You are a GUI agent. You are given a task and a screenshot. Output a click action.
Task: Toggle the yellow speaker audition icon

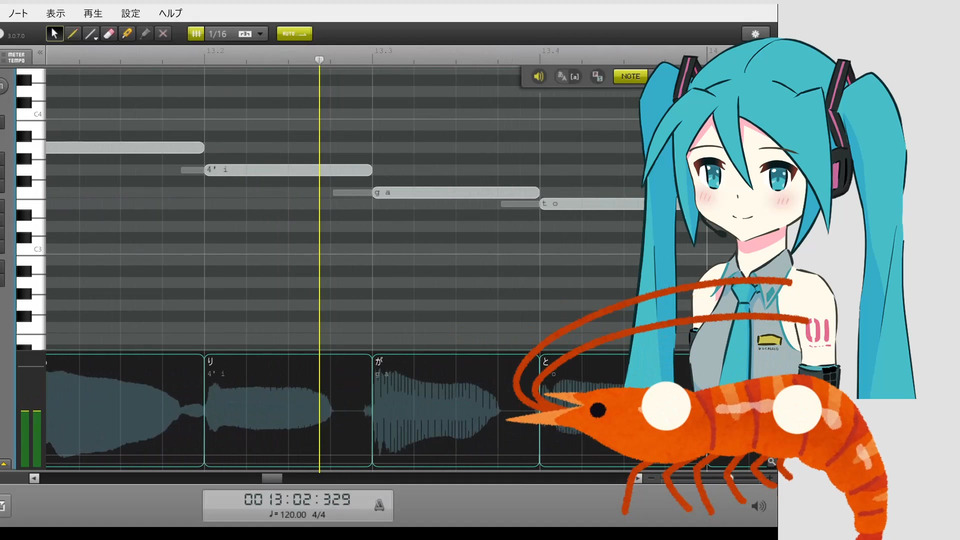pos(538,77)
